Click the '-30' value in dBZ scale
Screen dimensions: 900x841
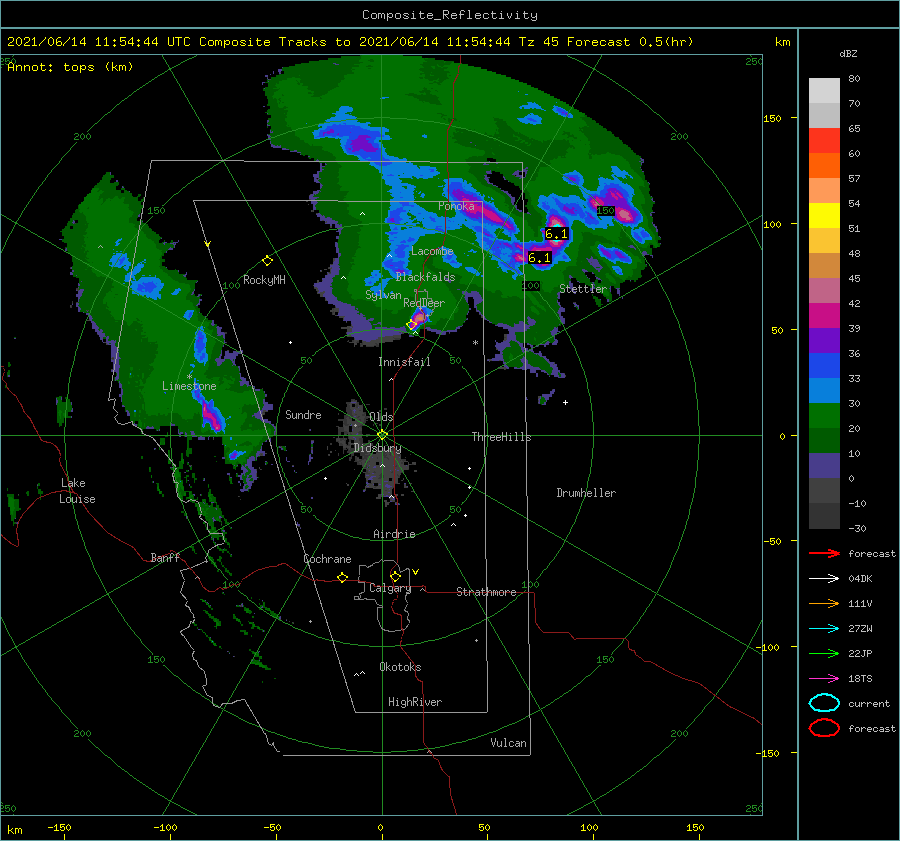857,528
